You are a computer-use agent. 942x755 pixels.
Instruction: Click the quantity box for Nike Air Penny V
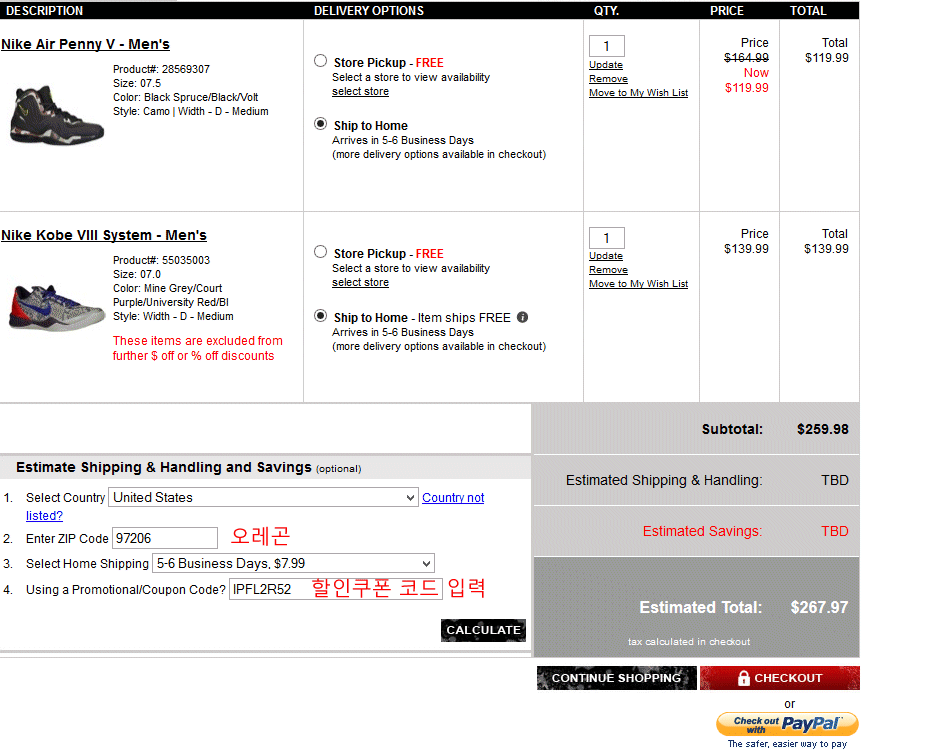coord(606,46)
